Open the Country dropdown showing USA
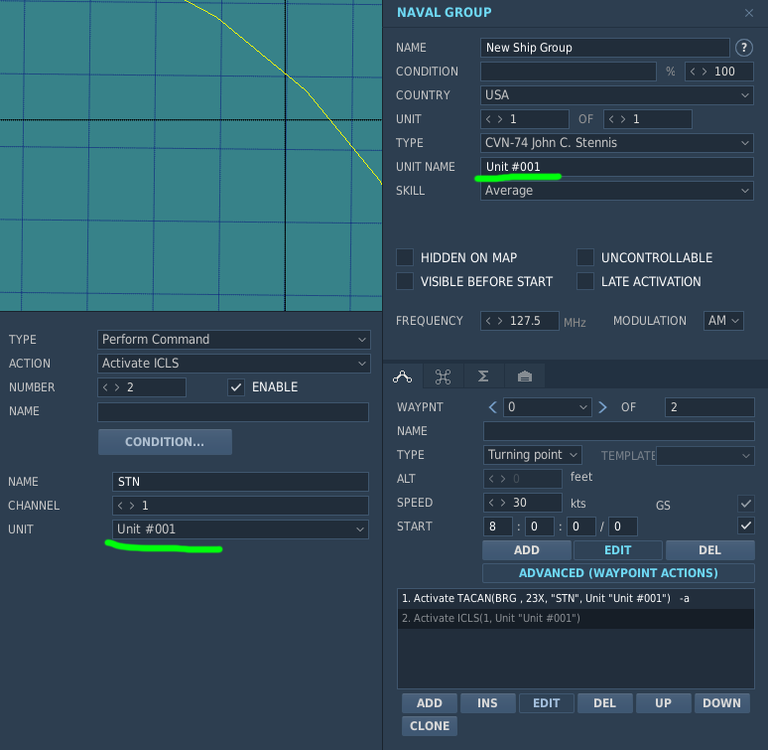The height and width of the screenshot is (750, 768). [x=617, y=95]
